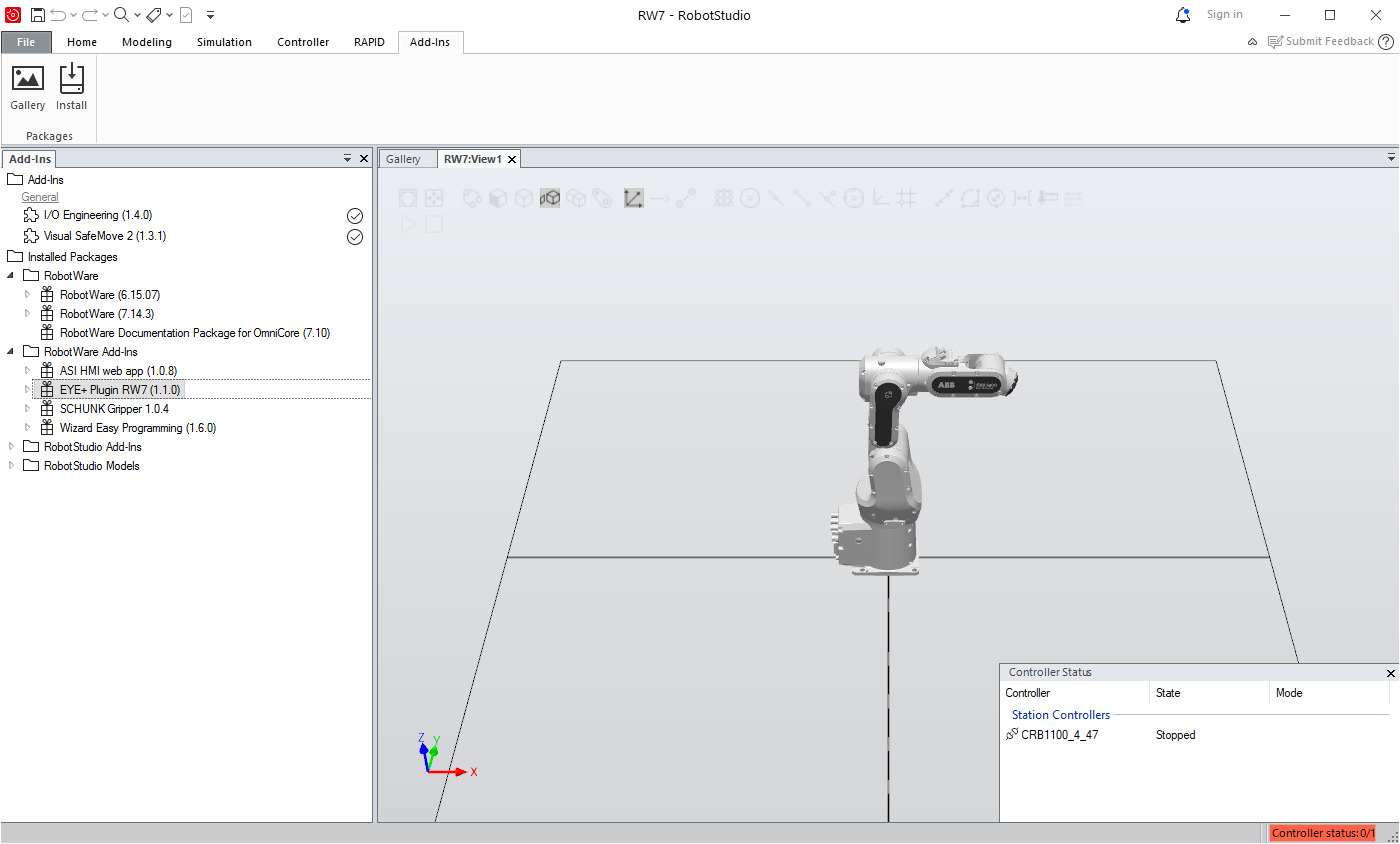Close the RW7:View1 tab
The height and width of the screenshot is (844, 1400).
pyautogui.click(x=512, y=159)
